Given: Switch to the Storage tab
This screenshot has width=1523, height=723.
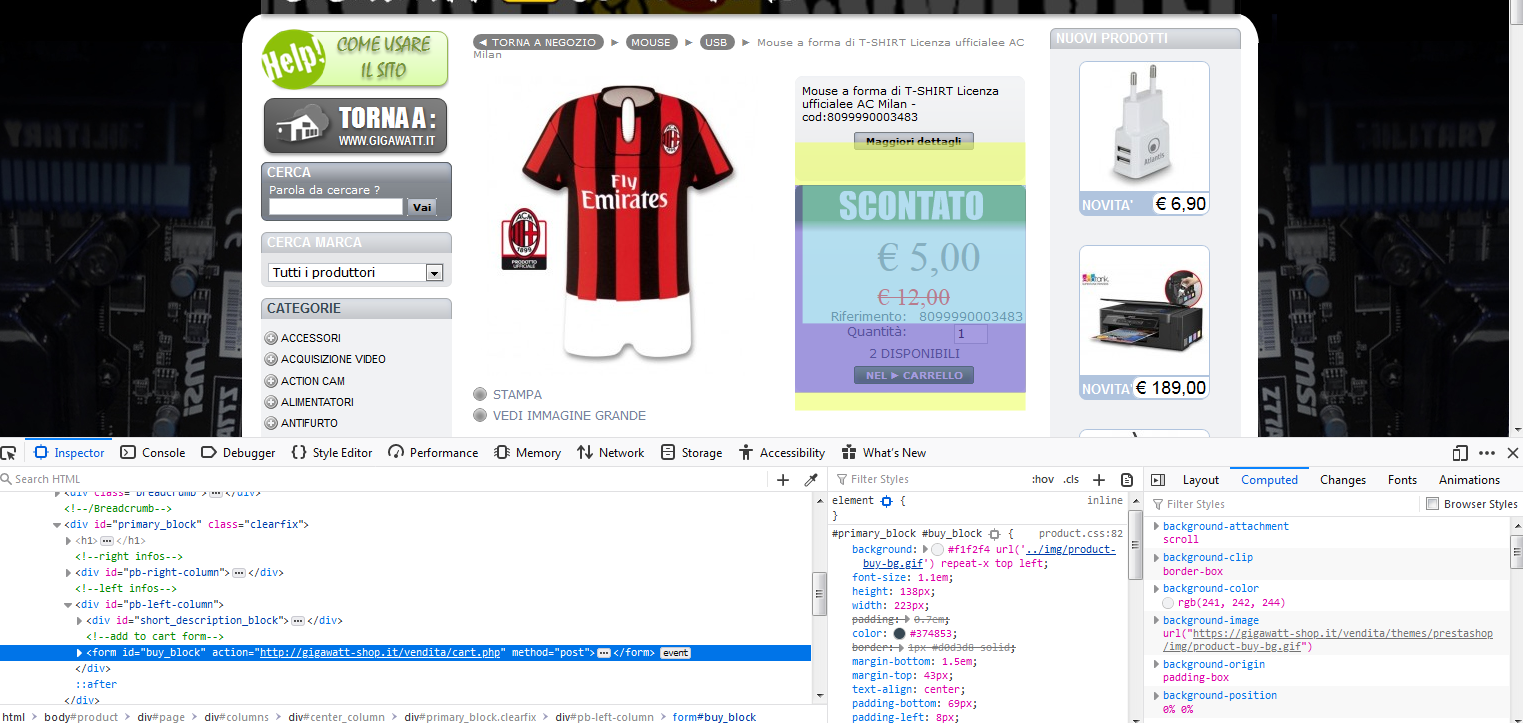Looking at the screenshot, I should pyautogui.click(x=691, y=453).
